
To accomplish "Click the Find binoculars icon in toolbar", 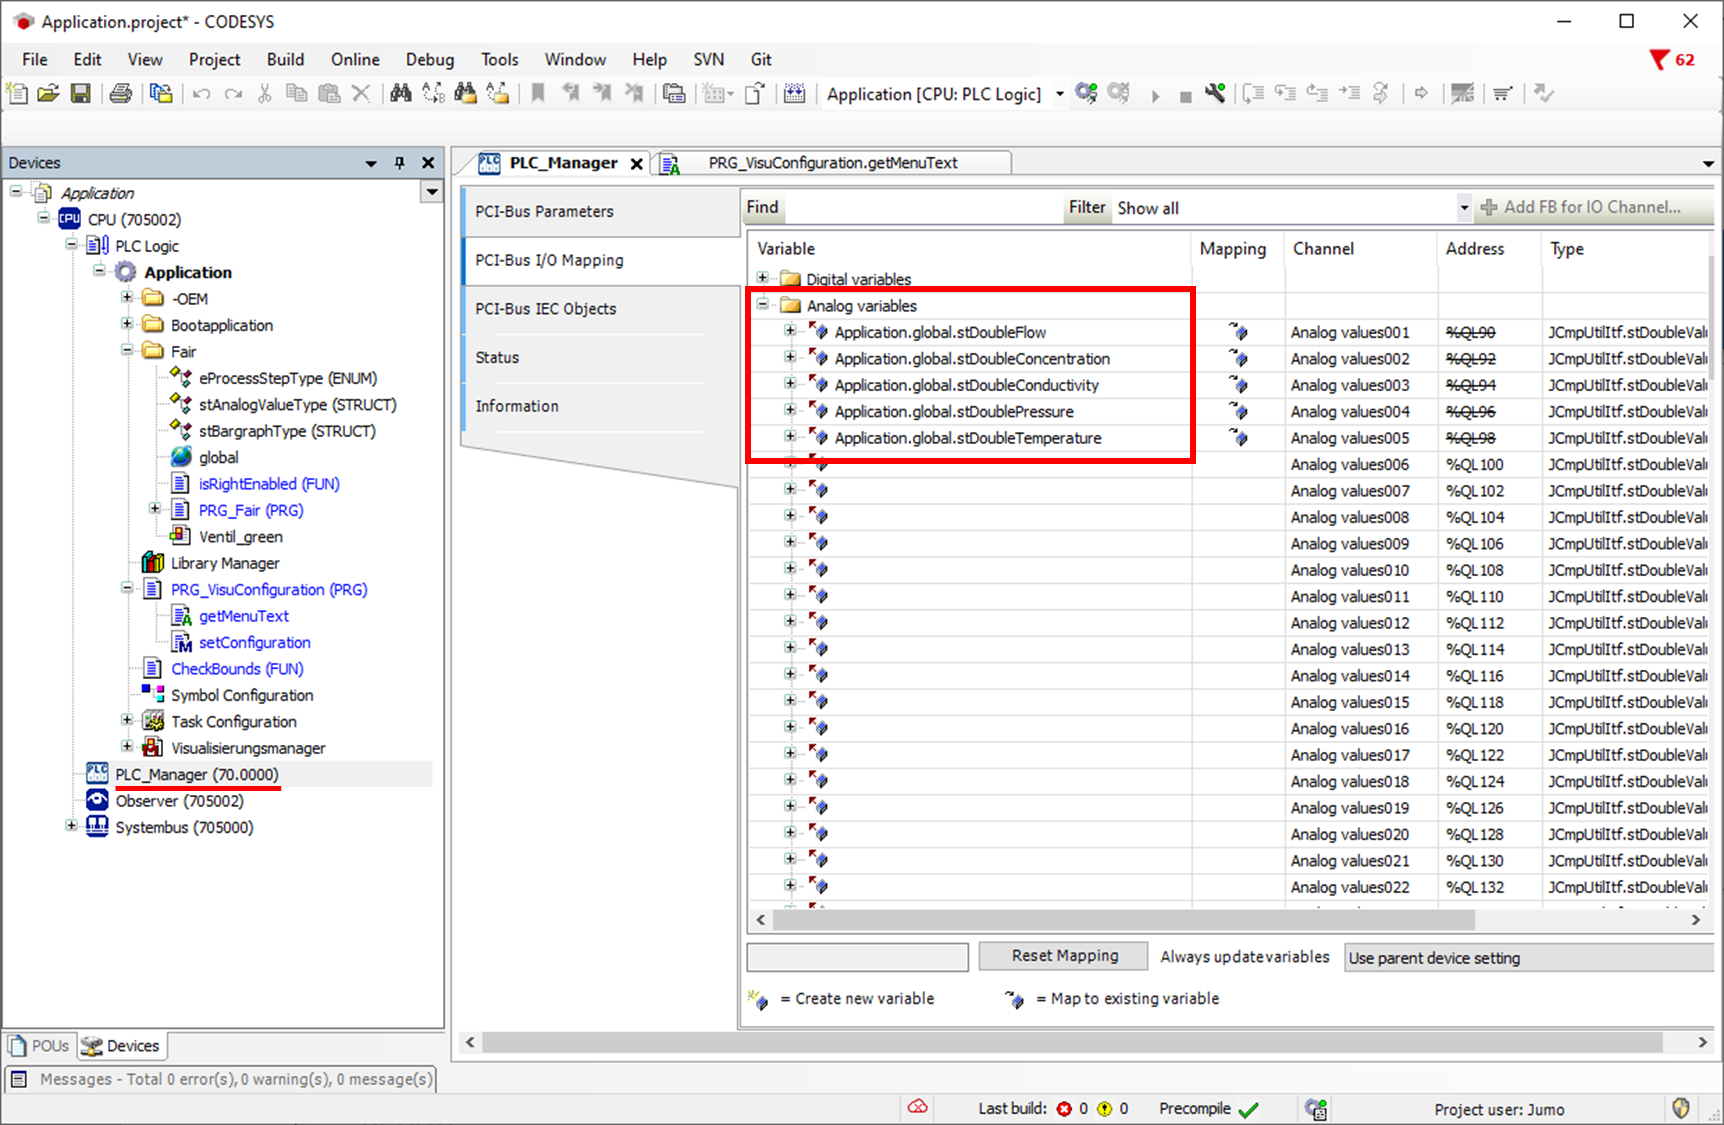I will coord(400,93).
